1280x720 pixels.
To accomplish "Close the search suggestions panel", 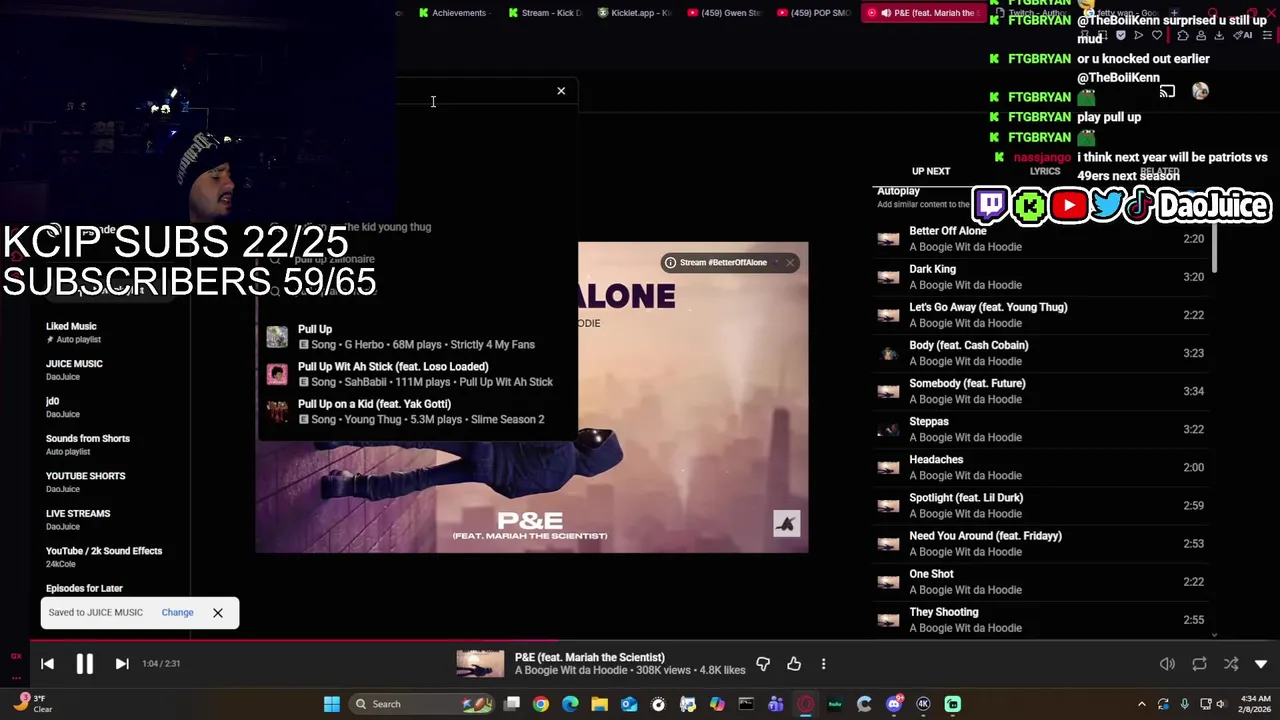I will click(x=561, y=91).
